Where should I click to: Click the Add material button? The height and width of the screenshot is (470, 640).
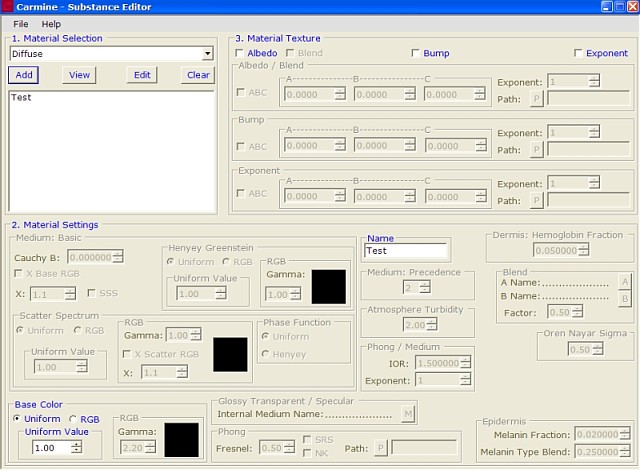click(24, 75)
